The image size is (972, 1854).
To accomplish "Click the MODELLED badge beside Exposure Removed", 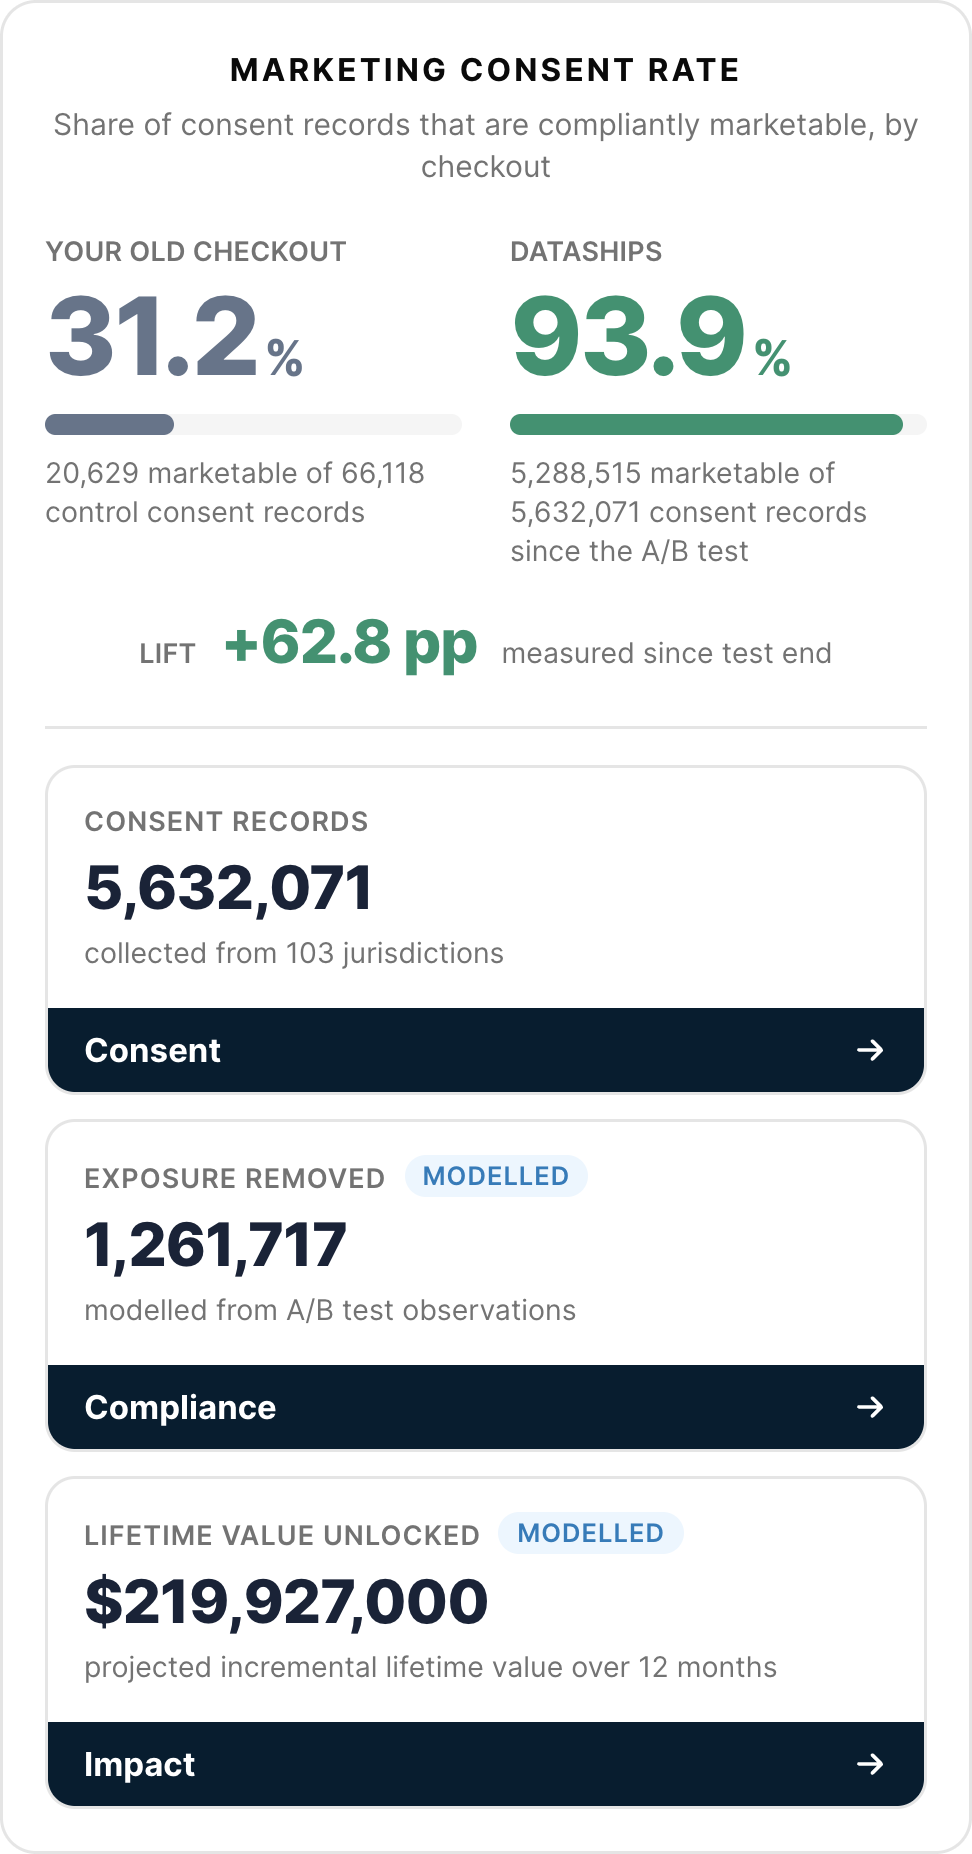I will [496, 1176].
